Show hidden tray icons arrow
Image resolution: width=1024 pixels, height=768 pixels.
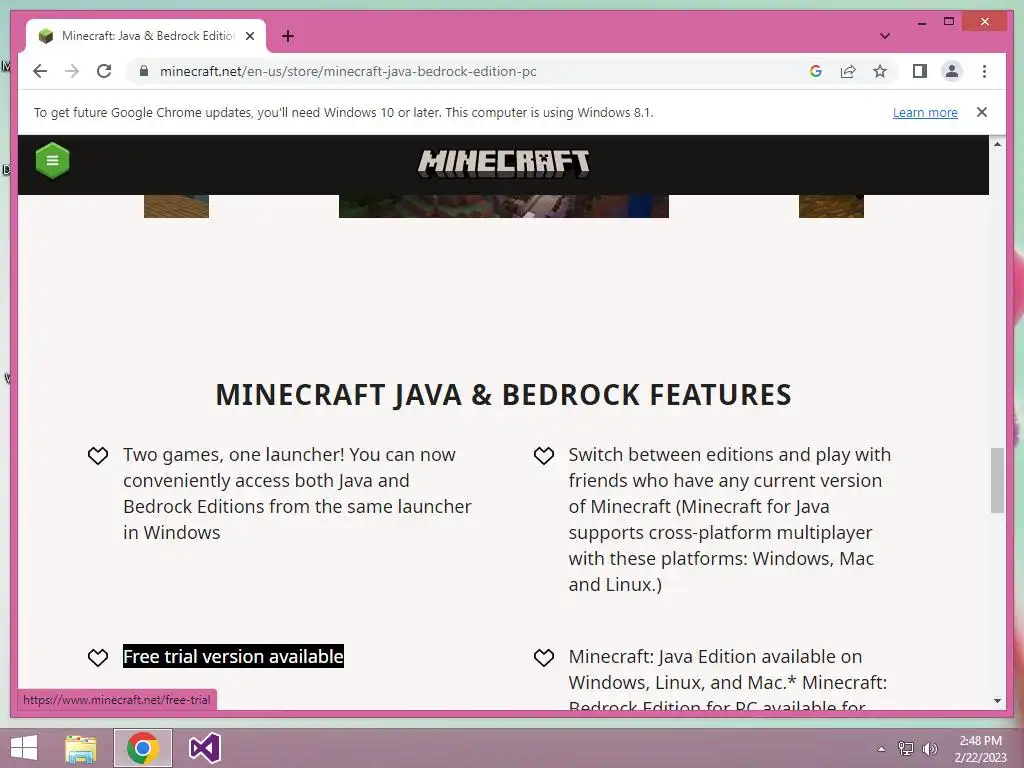[881, 749]
